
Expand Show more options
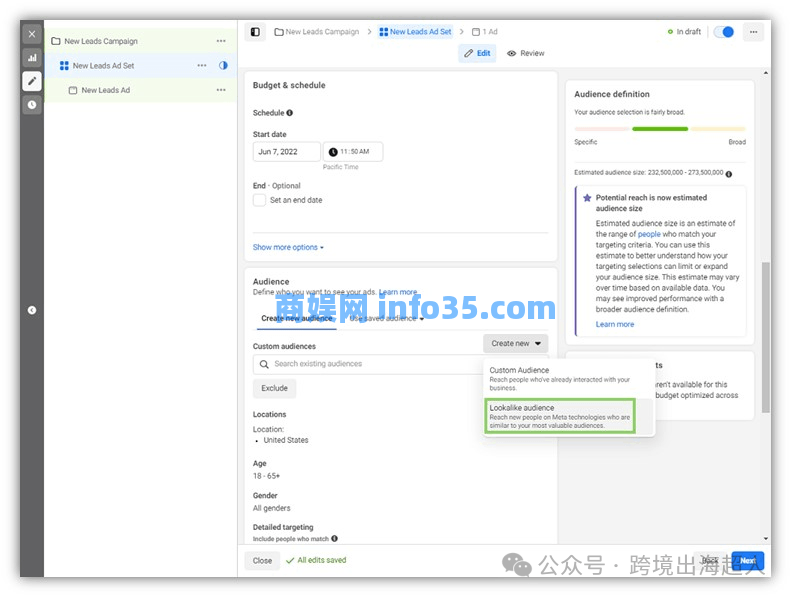288,247
